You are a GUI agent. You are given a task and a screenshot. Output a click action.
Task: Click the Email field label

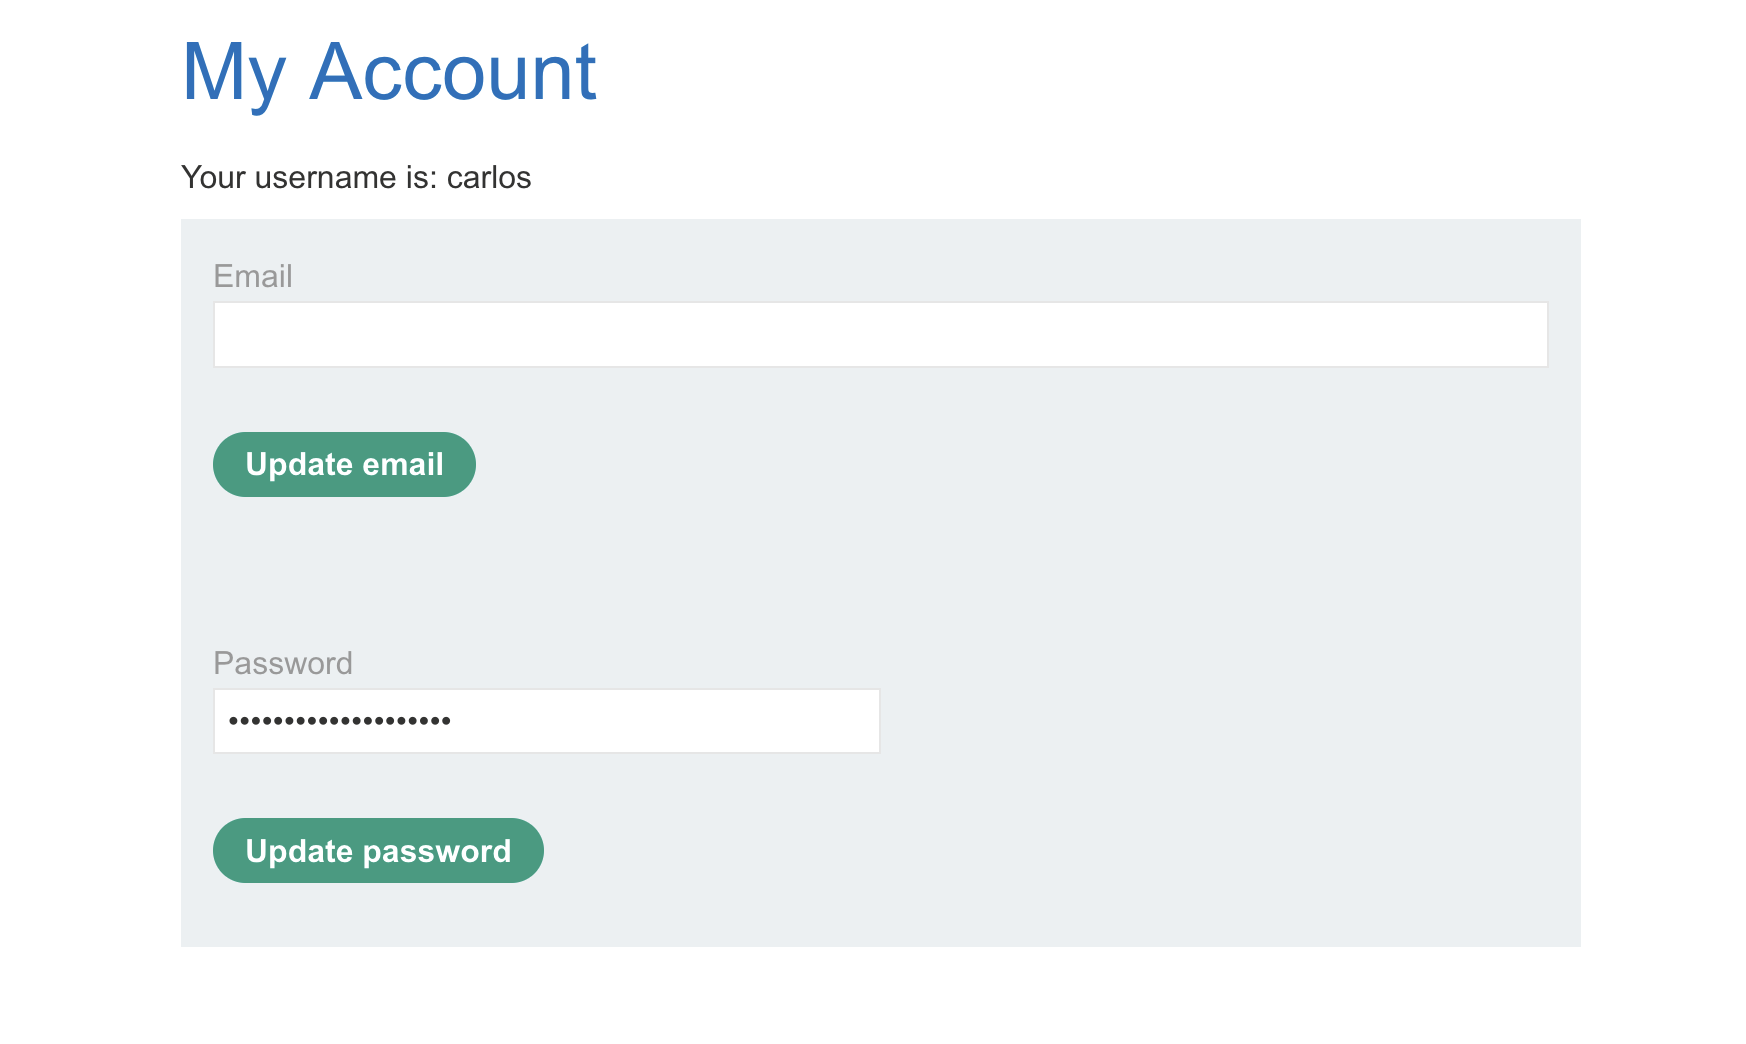pyautogui.click(x=253, y=276)
